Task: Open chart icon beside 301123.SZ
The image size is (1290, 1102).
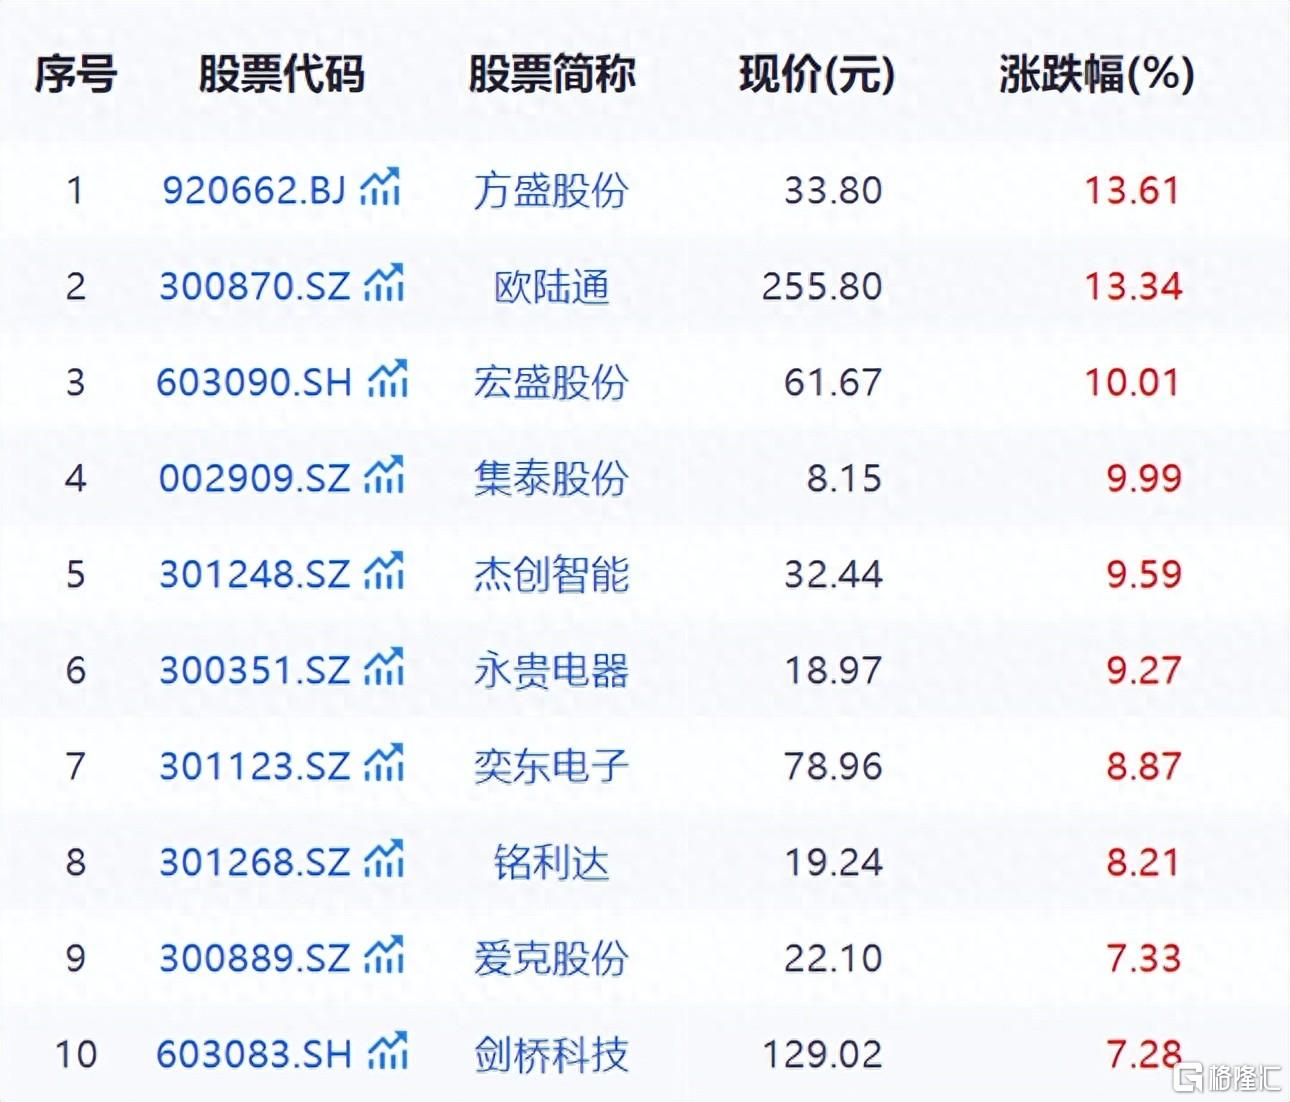Action: (x=385, y=763)
